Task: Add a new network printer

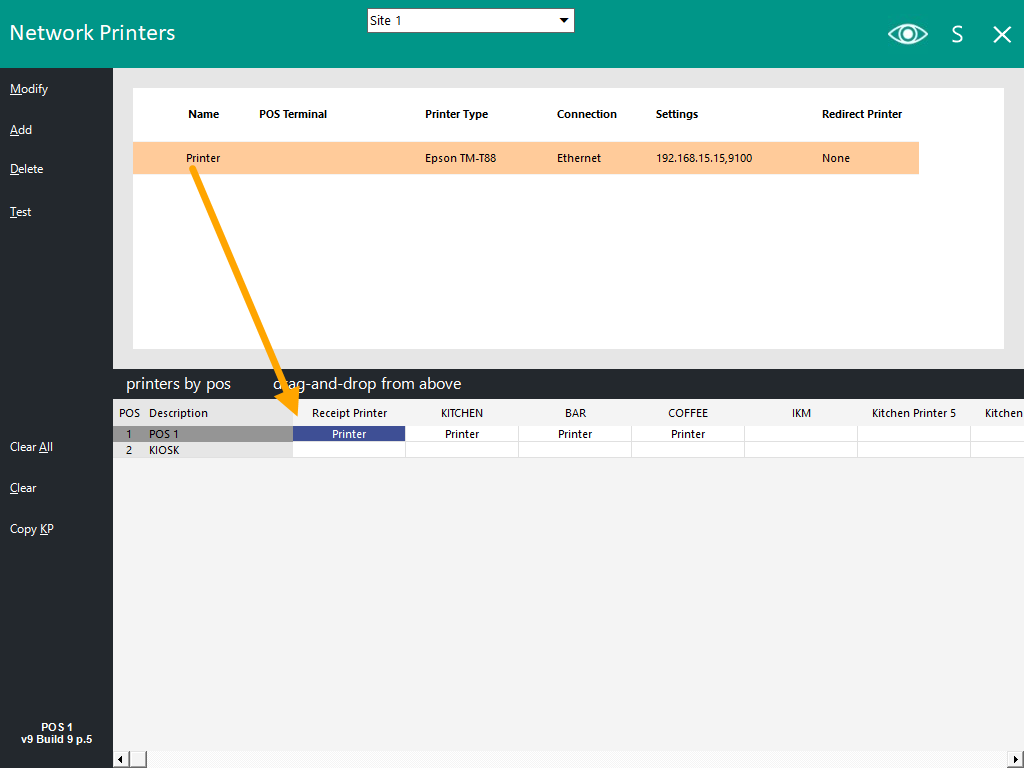Action: tap(21, 129)
